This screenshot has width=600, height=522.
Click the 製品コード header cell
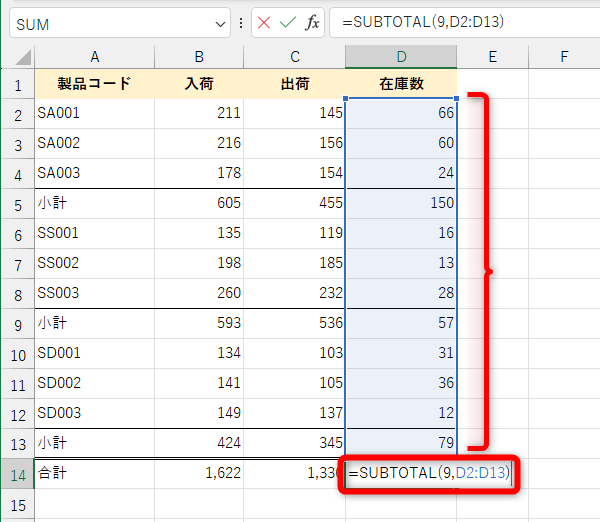click(95, 84)
